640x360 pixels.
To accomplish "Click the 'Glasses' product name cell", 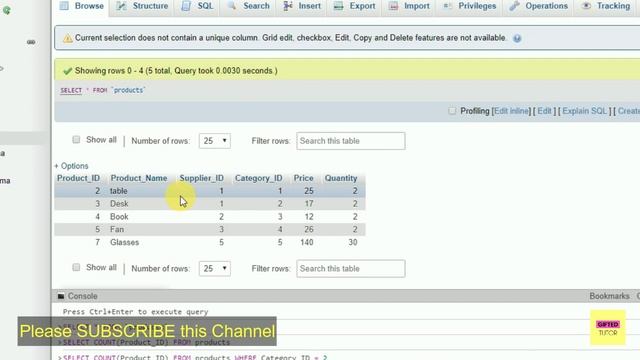I will [124, 242].
